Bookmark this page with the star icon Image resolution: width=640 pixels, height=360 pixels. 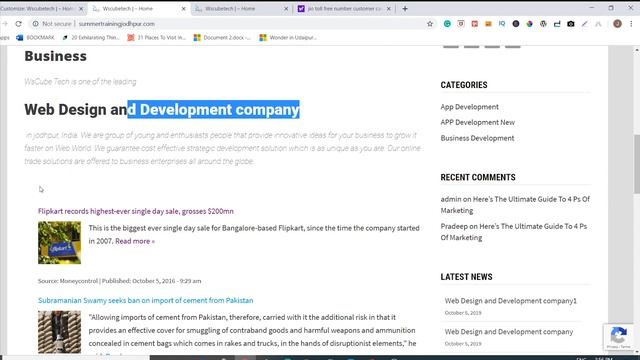coord(430,24)
